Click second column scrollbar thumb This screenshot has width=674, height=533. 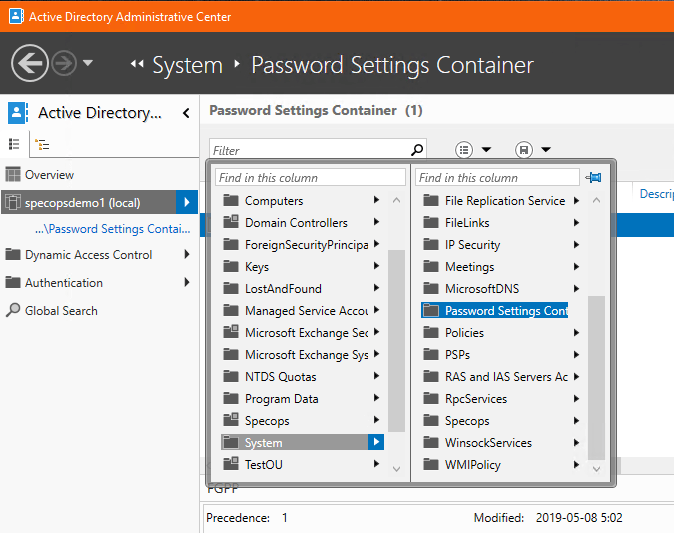(x=596, y=378)
